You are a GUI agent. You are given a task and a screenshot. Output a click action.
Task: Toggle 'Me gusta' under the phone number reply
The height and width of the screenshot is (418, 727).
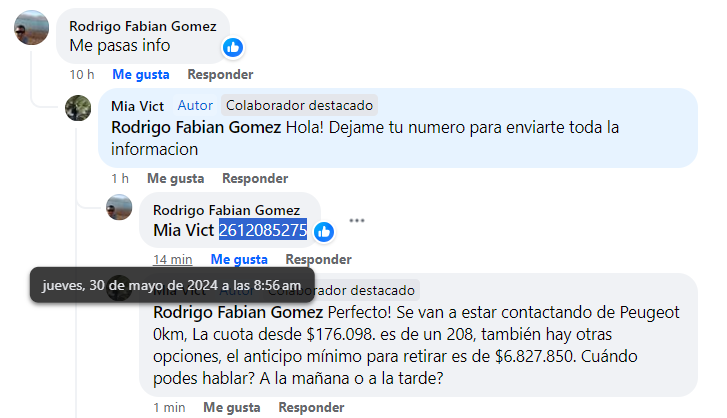point(239,259)
